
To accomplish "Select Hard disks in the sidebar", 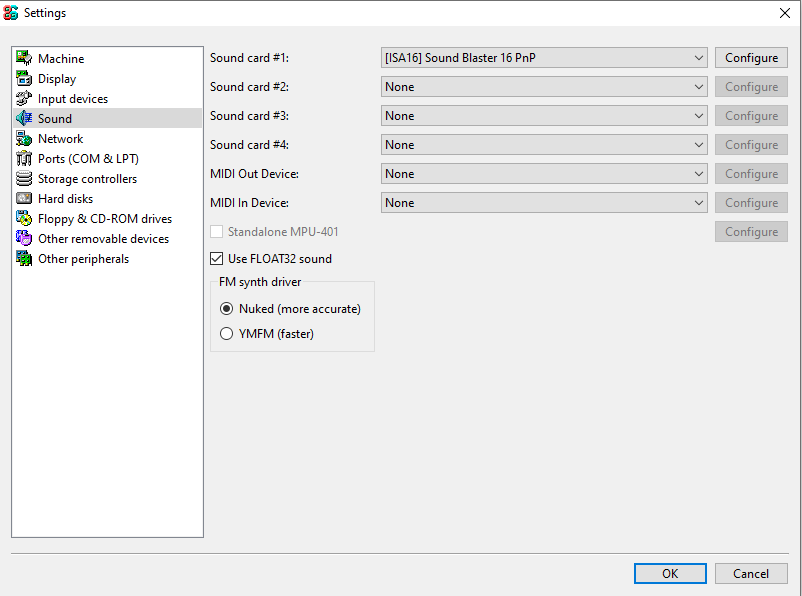I will click(x=65, y=198).
